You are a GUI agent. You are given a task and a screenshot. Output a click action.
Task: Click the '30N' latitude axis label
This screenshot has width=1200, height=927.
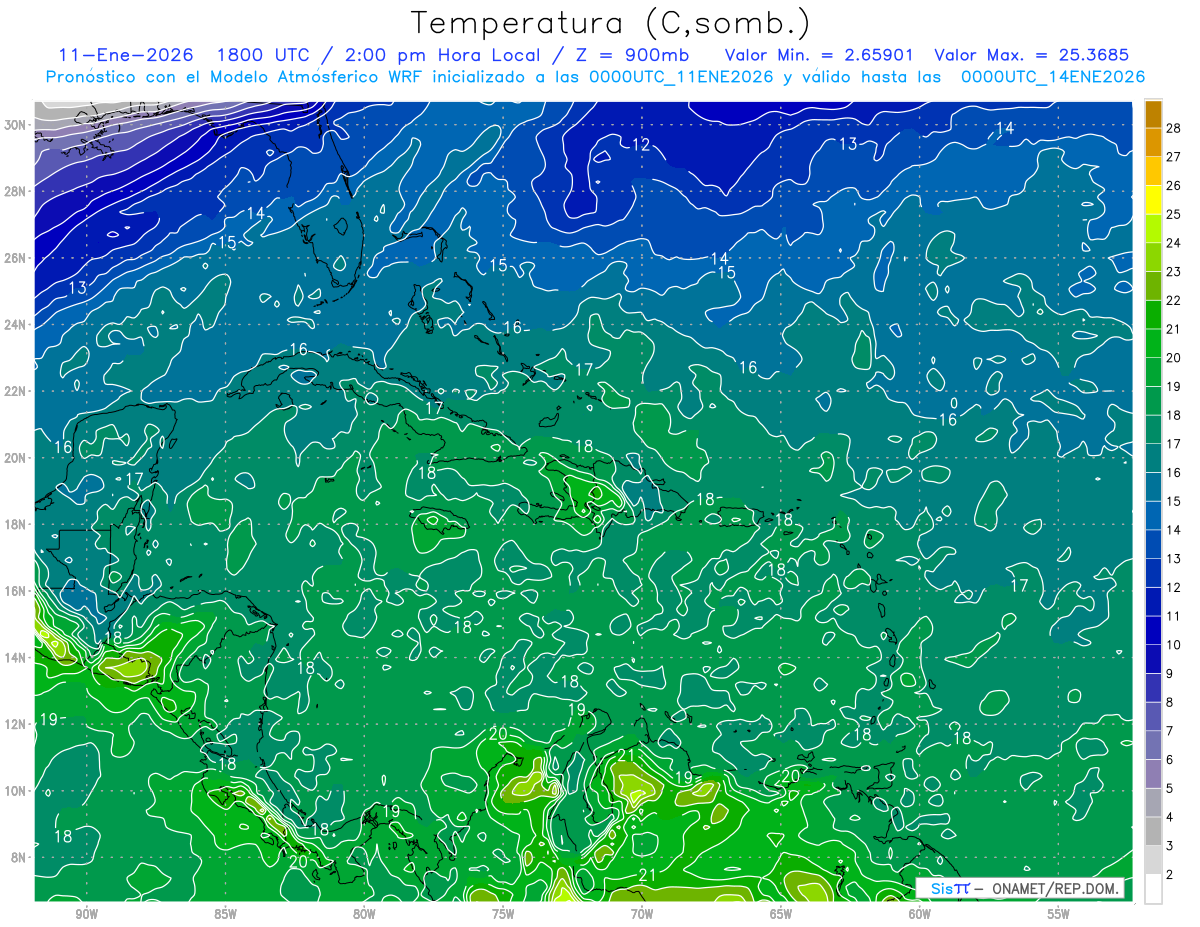coord(15,124)
